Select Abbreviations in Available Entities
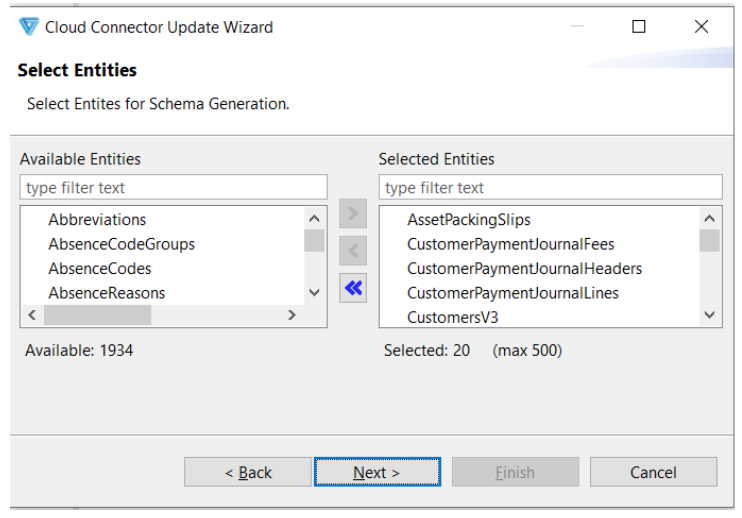Screen dimensions: 742x518 pyautogui.click(x=97, y=219)
